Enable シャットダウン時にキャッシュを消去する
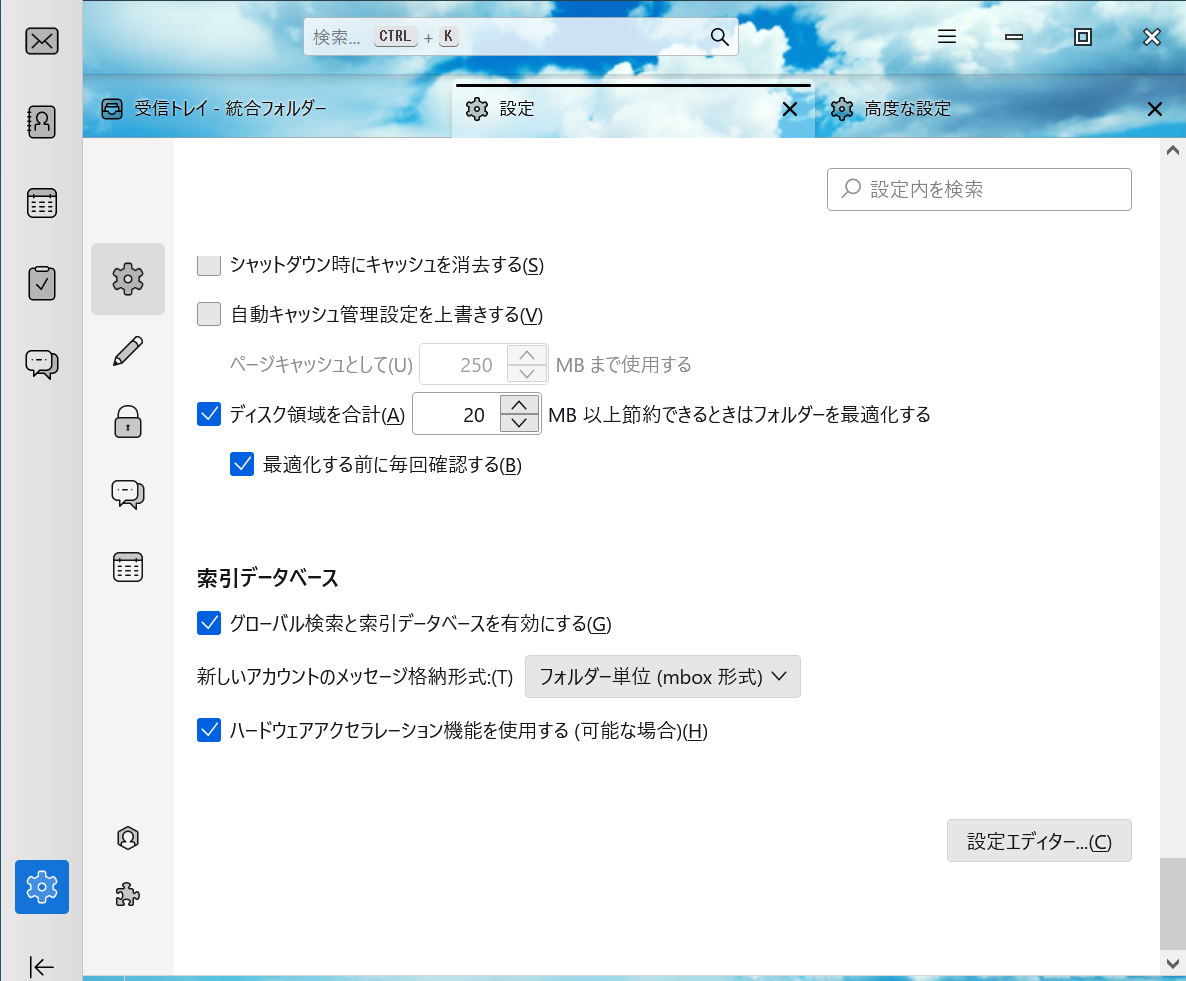The height and width of the screenshot is (981, 1186). pyautogui.click(x=208, y=264)
